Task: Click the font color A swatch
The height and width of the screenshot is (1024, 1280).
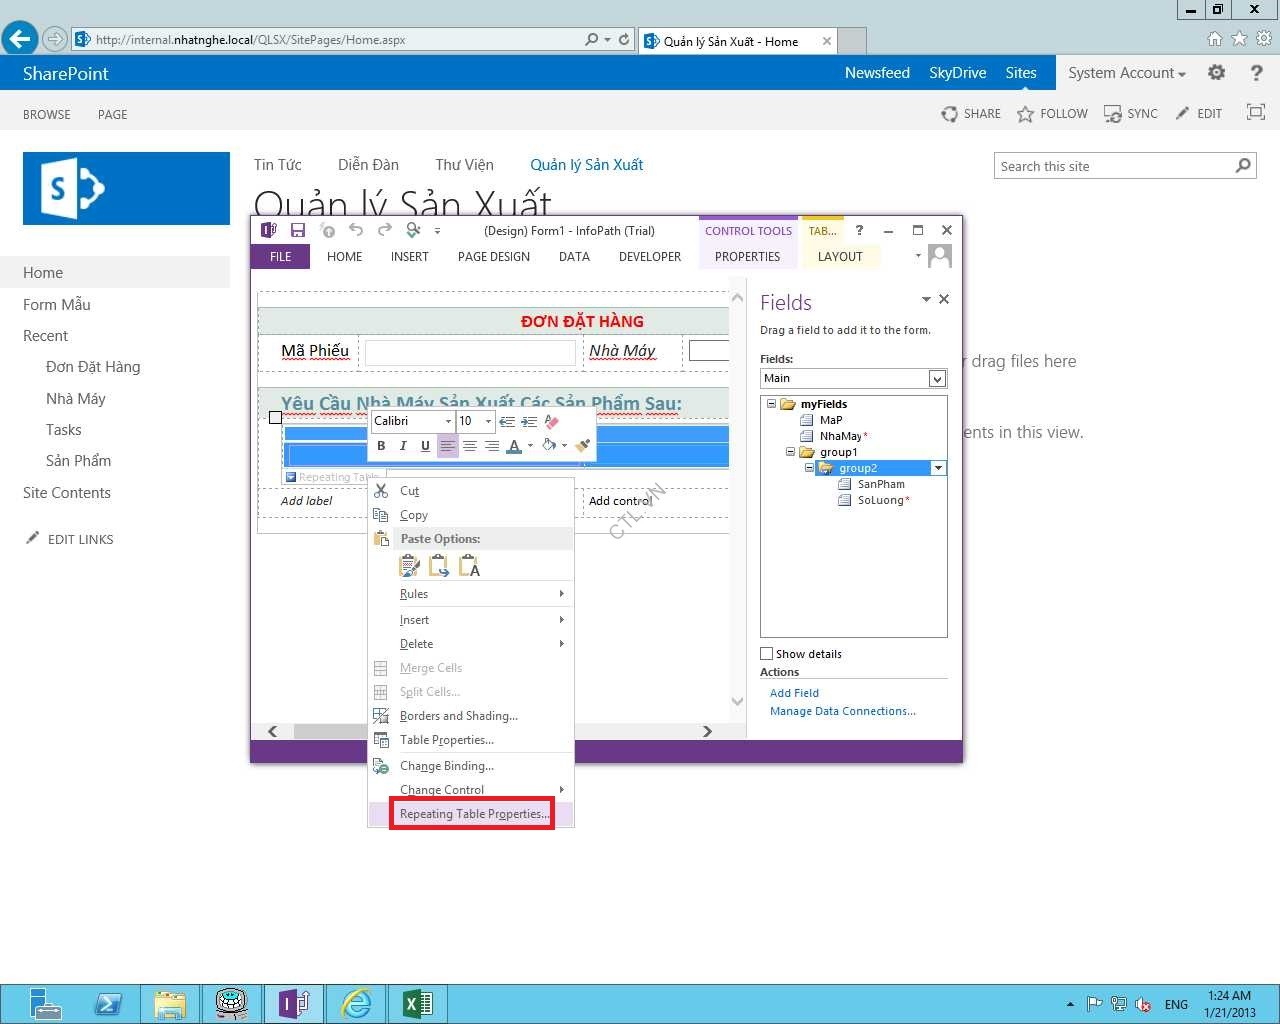Action: (513, 446)
